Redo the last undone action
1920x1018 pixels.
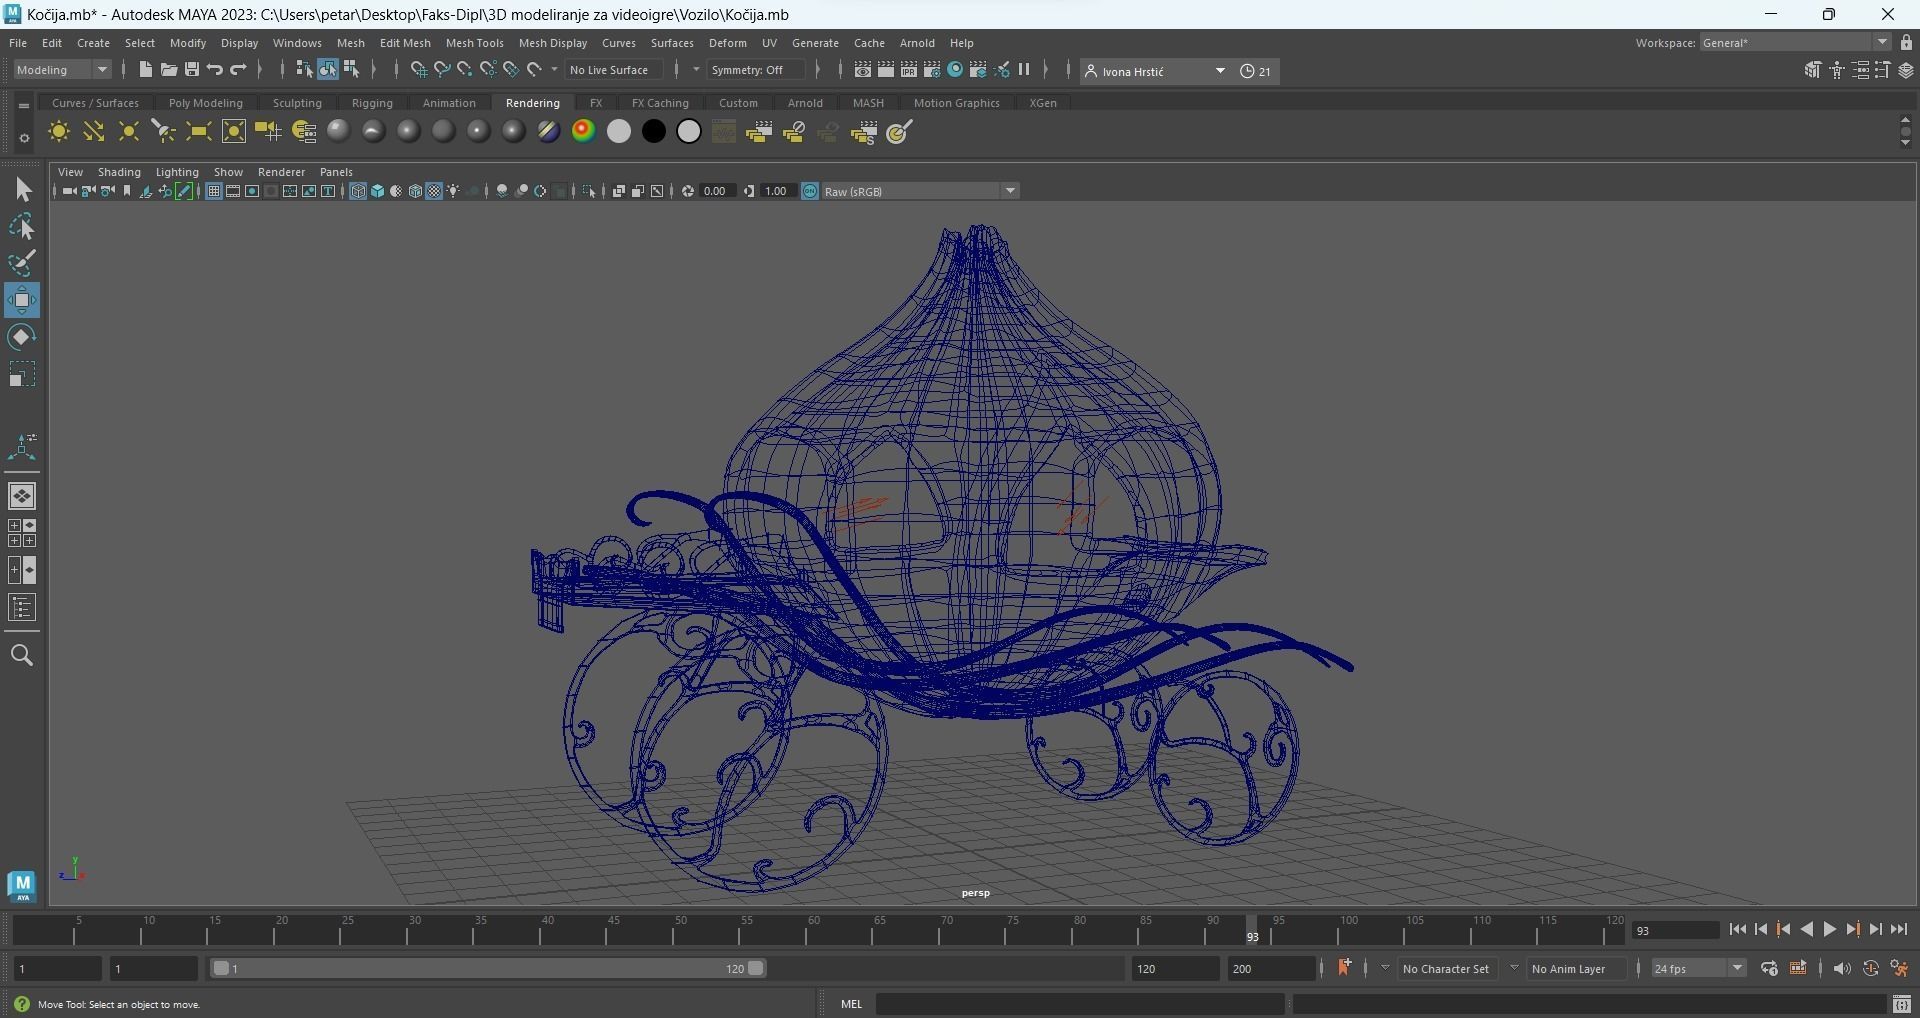tap(238, 70)
